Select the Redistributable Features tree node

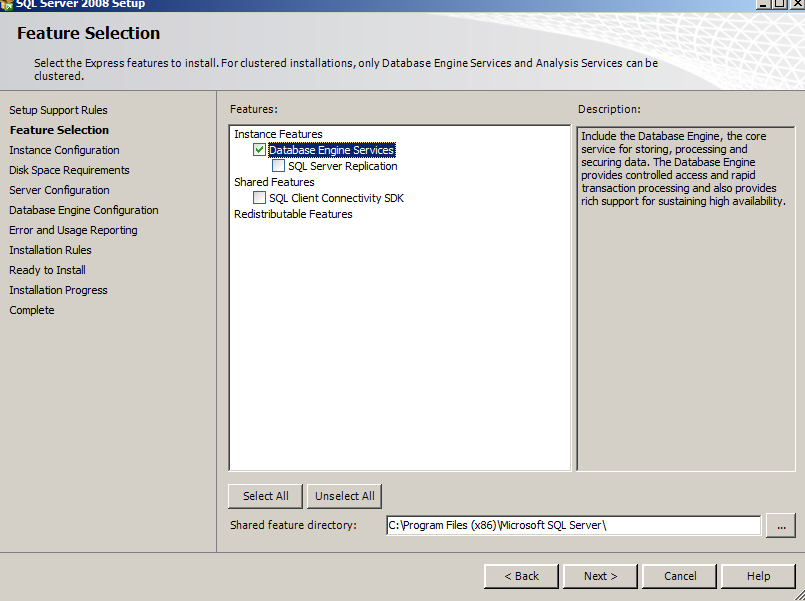(x=293, y=214)
